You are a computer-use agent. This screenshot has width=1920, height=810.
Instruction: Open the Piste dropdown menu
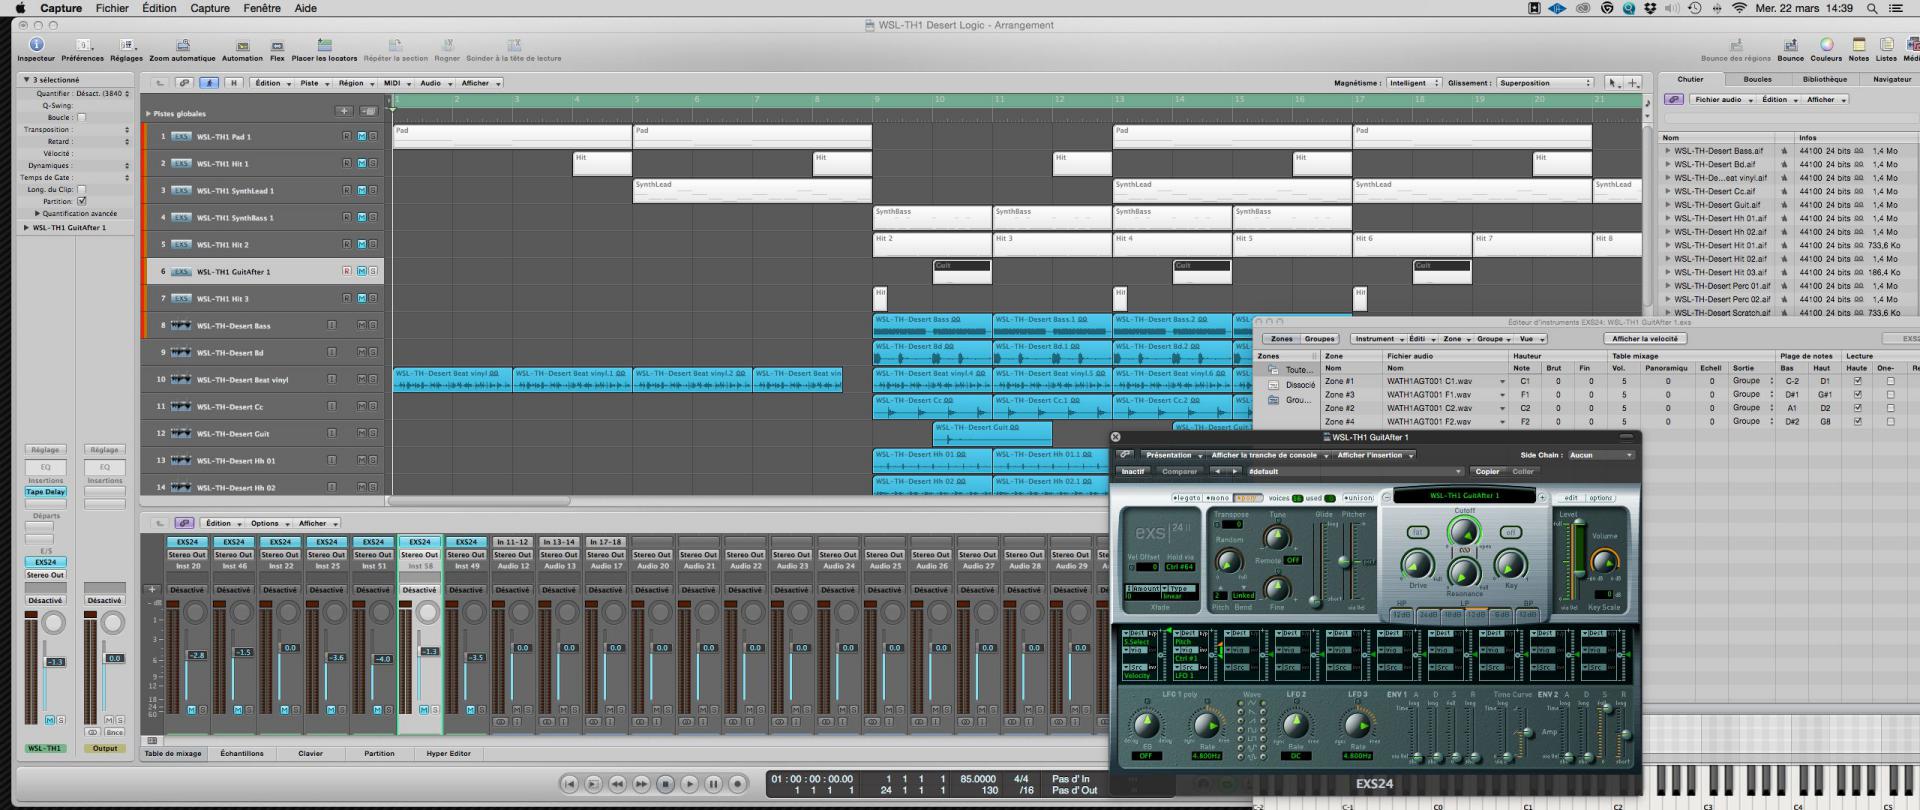(314, 83)
